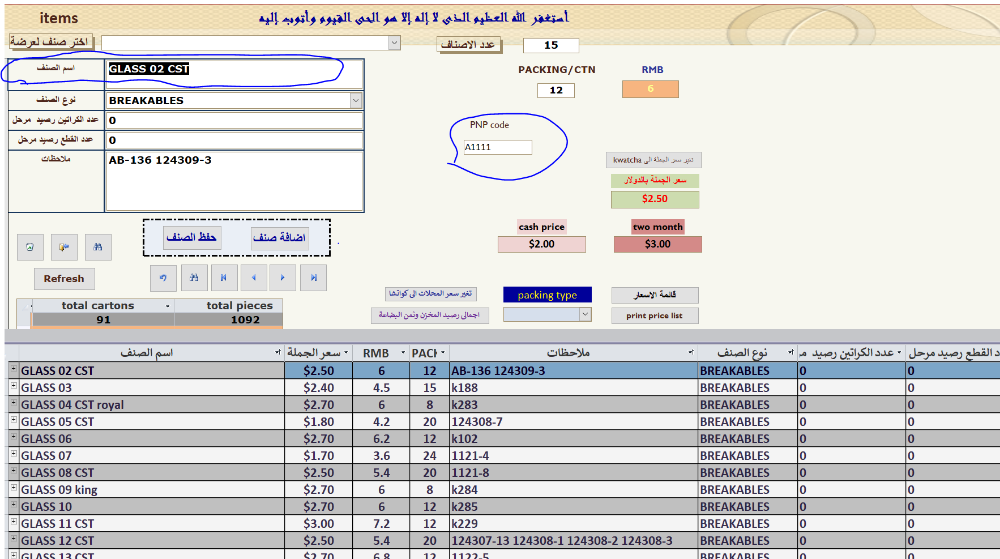Go to previous record arrow icon
This screenshot has height=559, width=1000.
253,277
